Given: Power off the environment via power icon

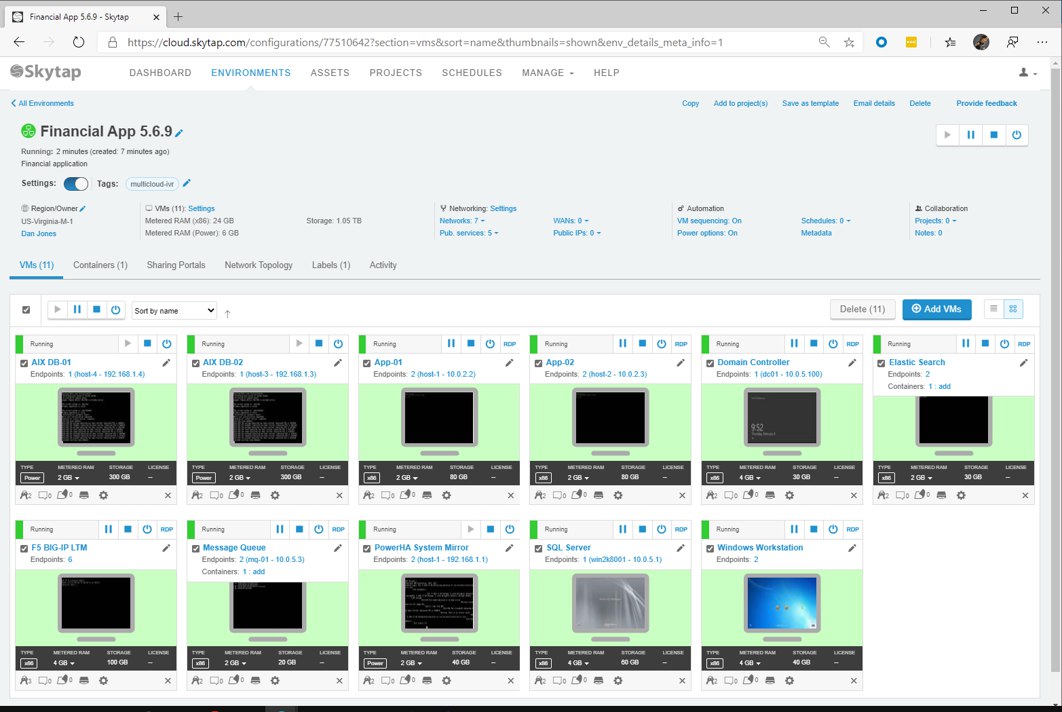Looking at the screenshot, I should [1017, 135].
